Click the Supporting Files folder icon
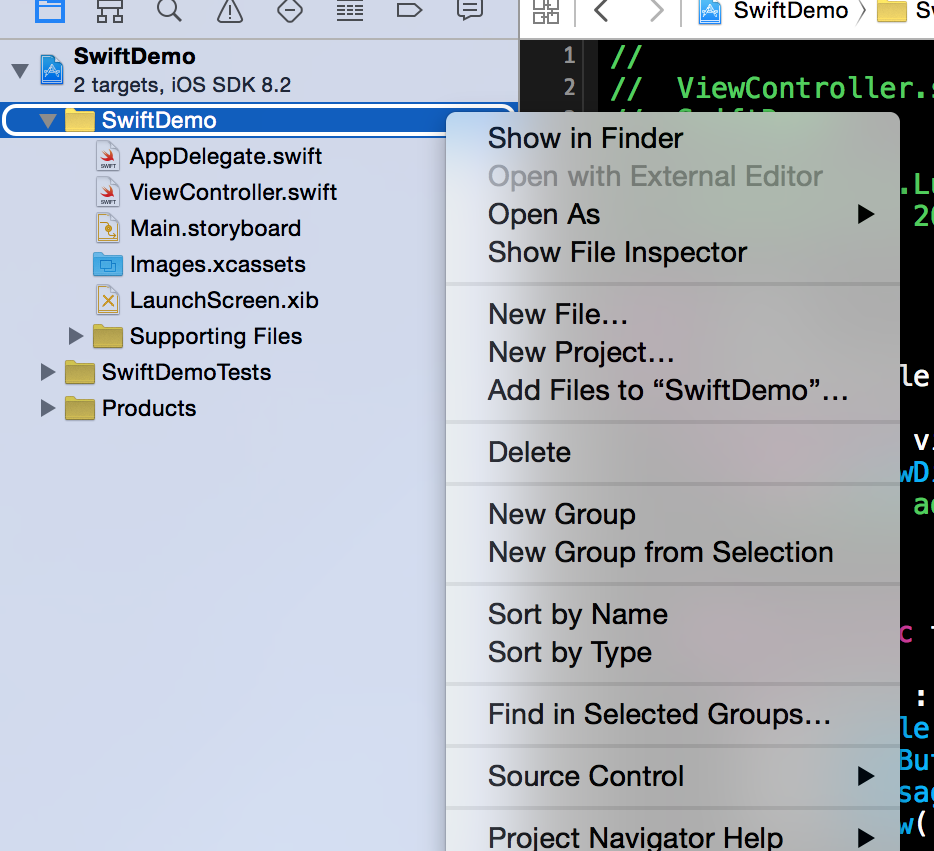934x851 pixels. click(108, 336)
